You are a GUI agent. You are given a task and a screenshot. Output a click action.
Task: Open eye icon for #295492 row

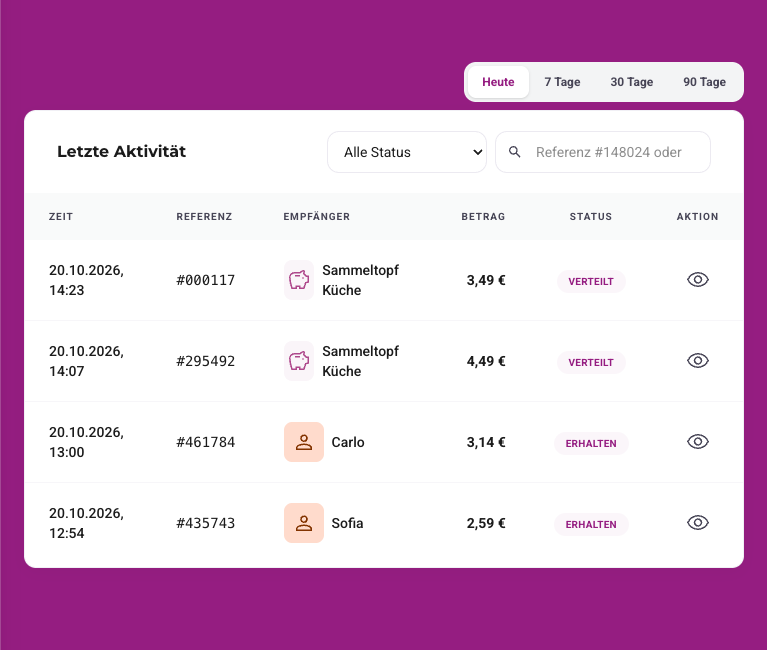(698, 361)
